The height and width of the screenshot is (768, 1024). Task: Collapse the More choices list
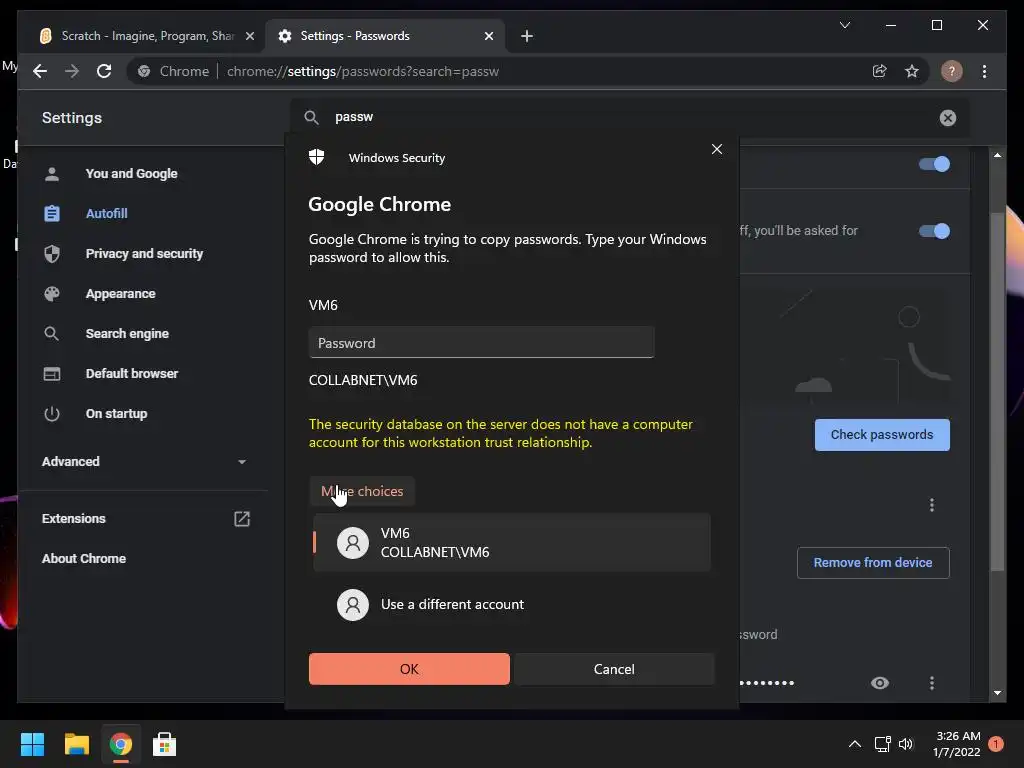[362, 491]
